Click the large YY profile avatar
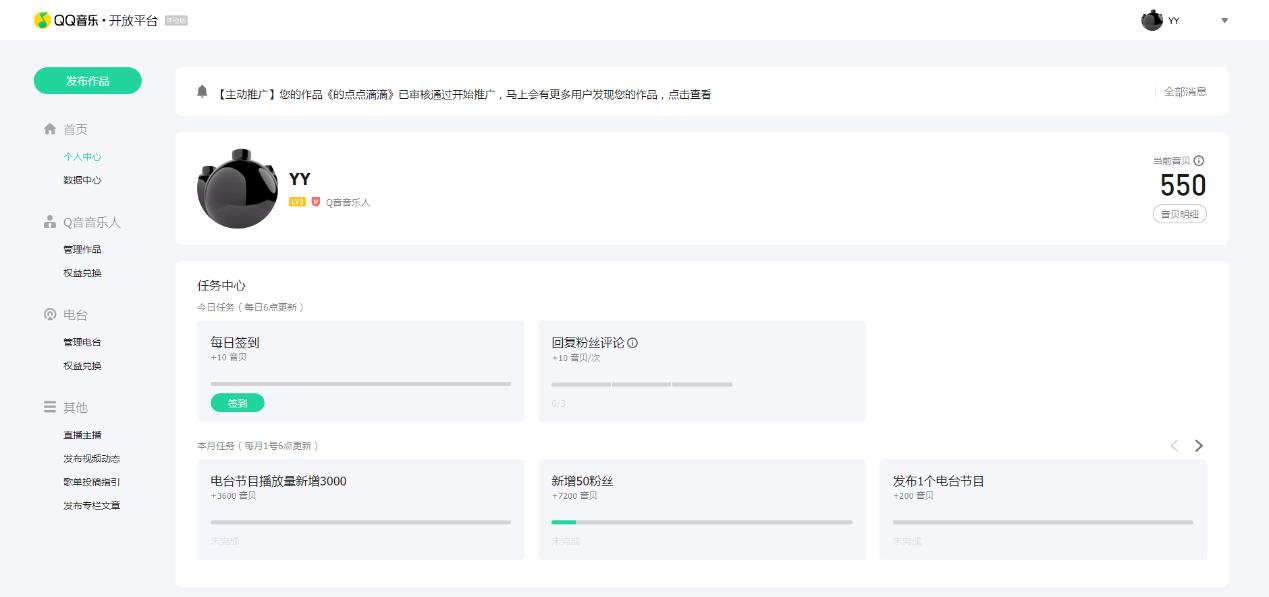The width and height of the screenshot is (1269, 597). coord(237,189)
